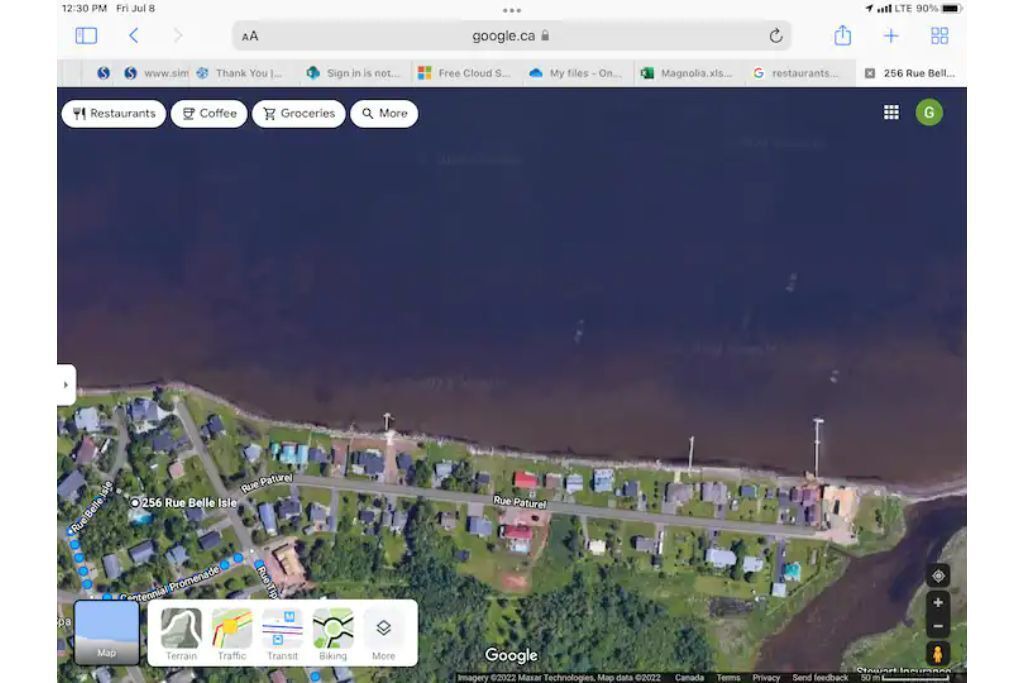Expand the collapsed side panel
Image resolution: width=1024 pixels, height=683 pixels.
(66, 385)
